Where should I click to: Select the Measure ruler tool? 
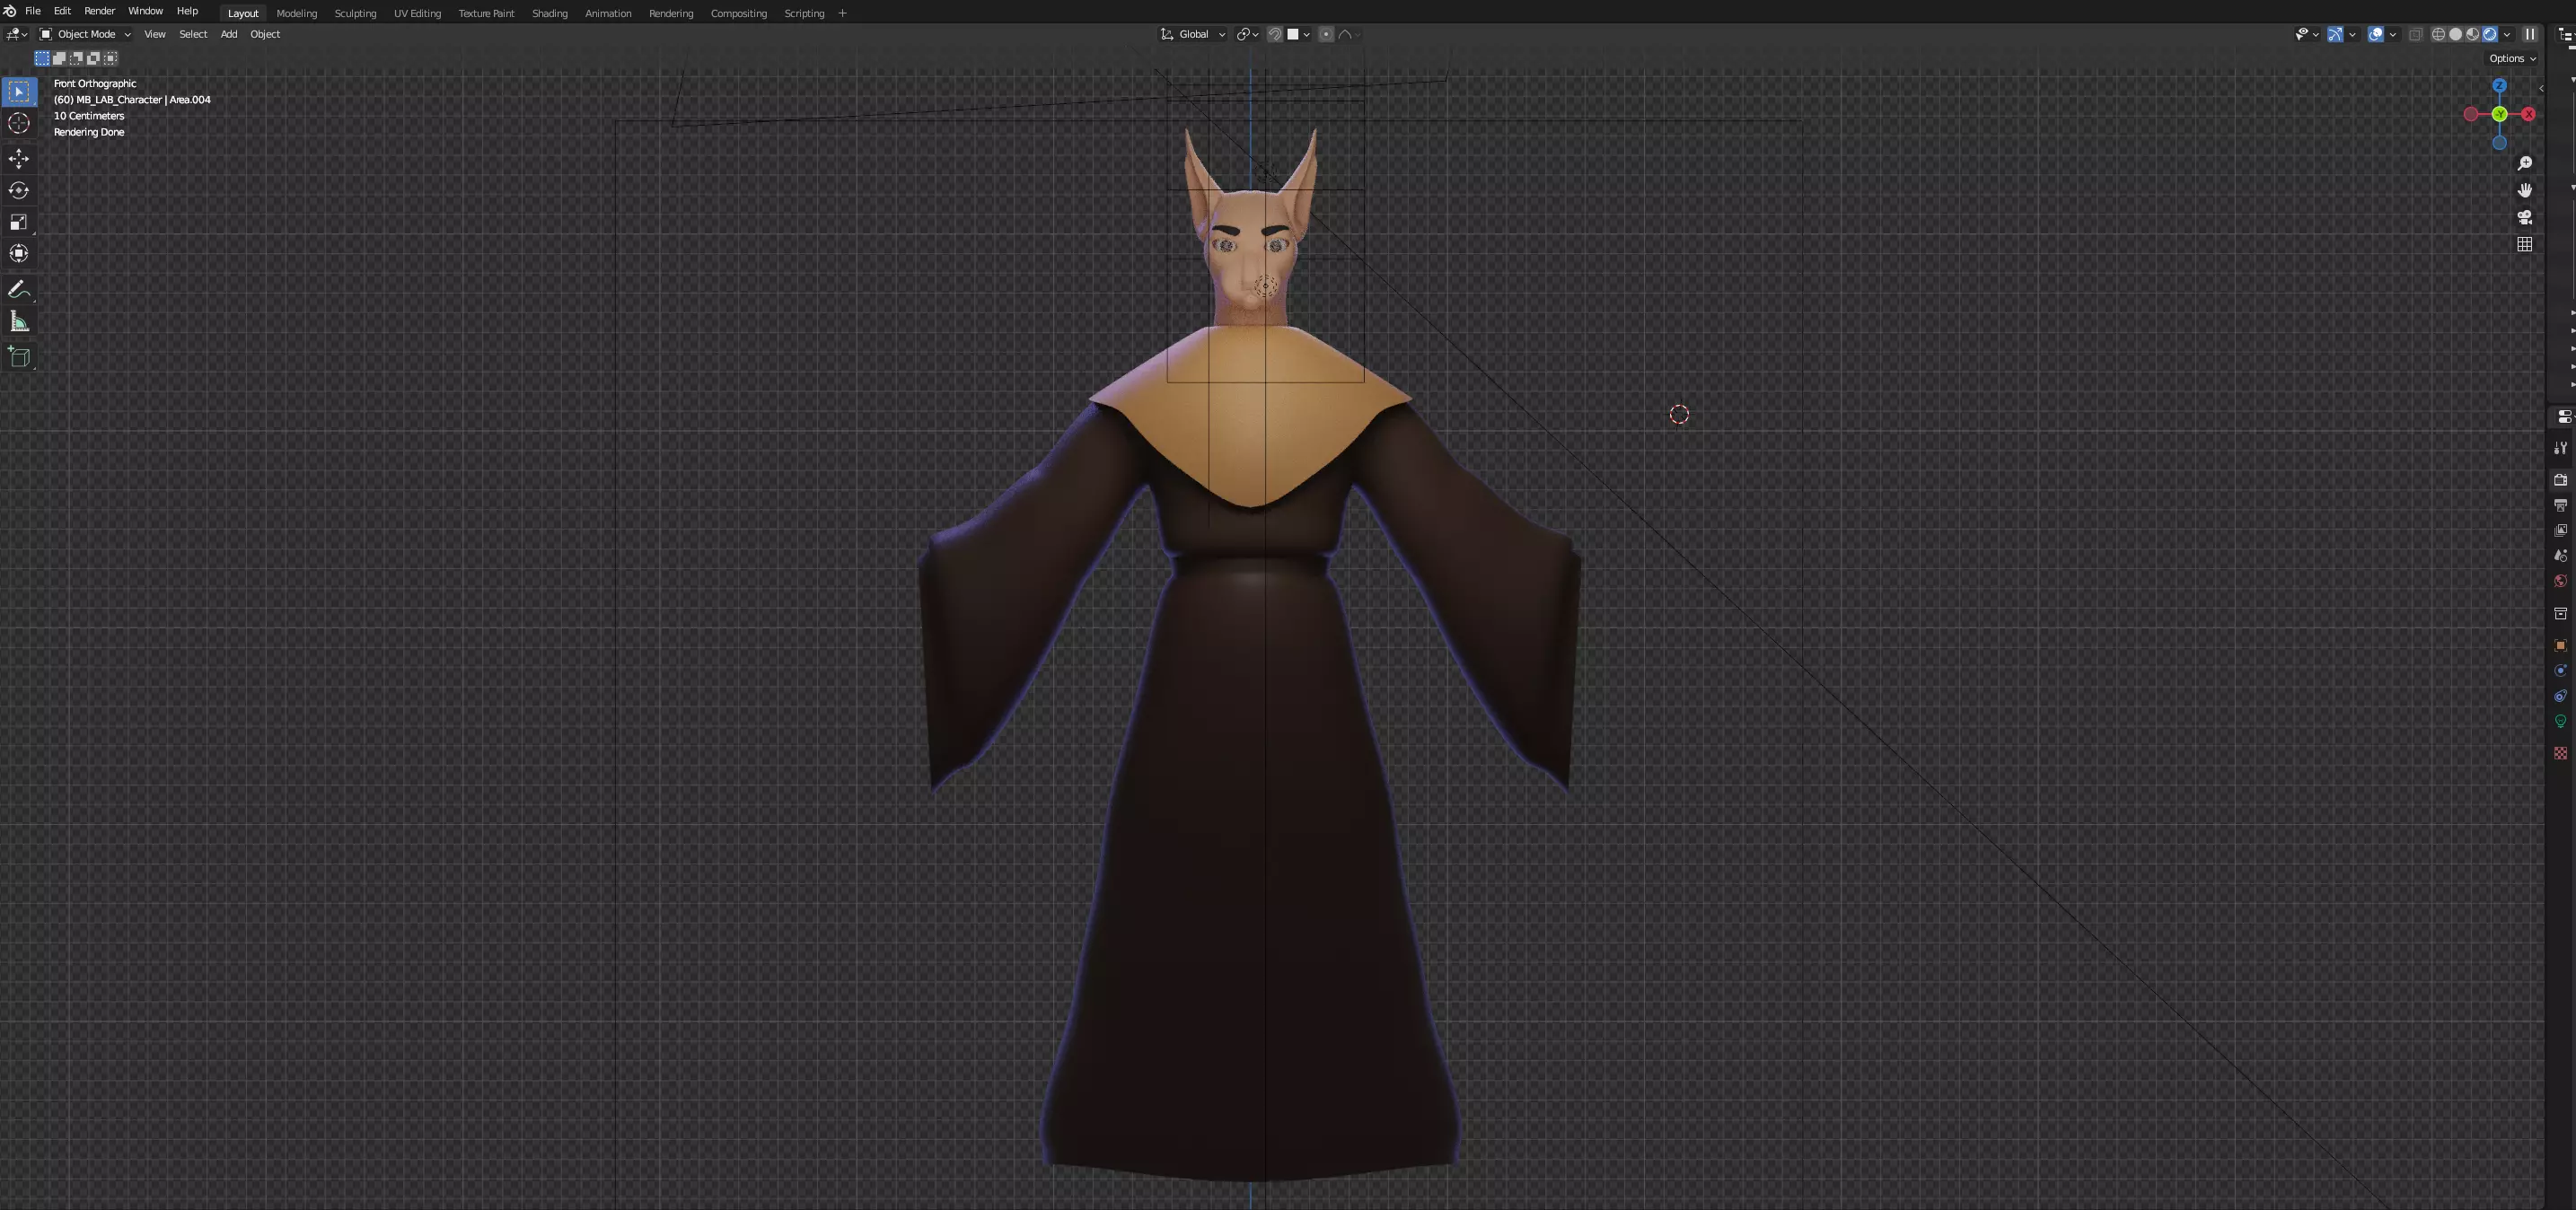19,321
